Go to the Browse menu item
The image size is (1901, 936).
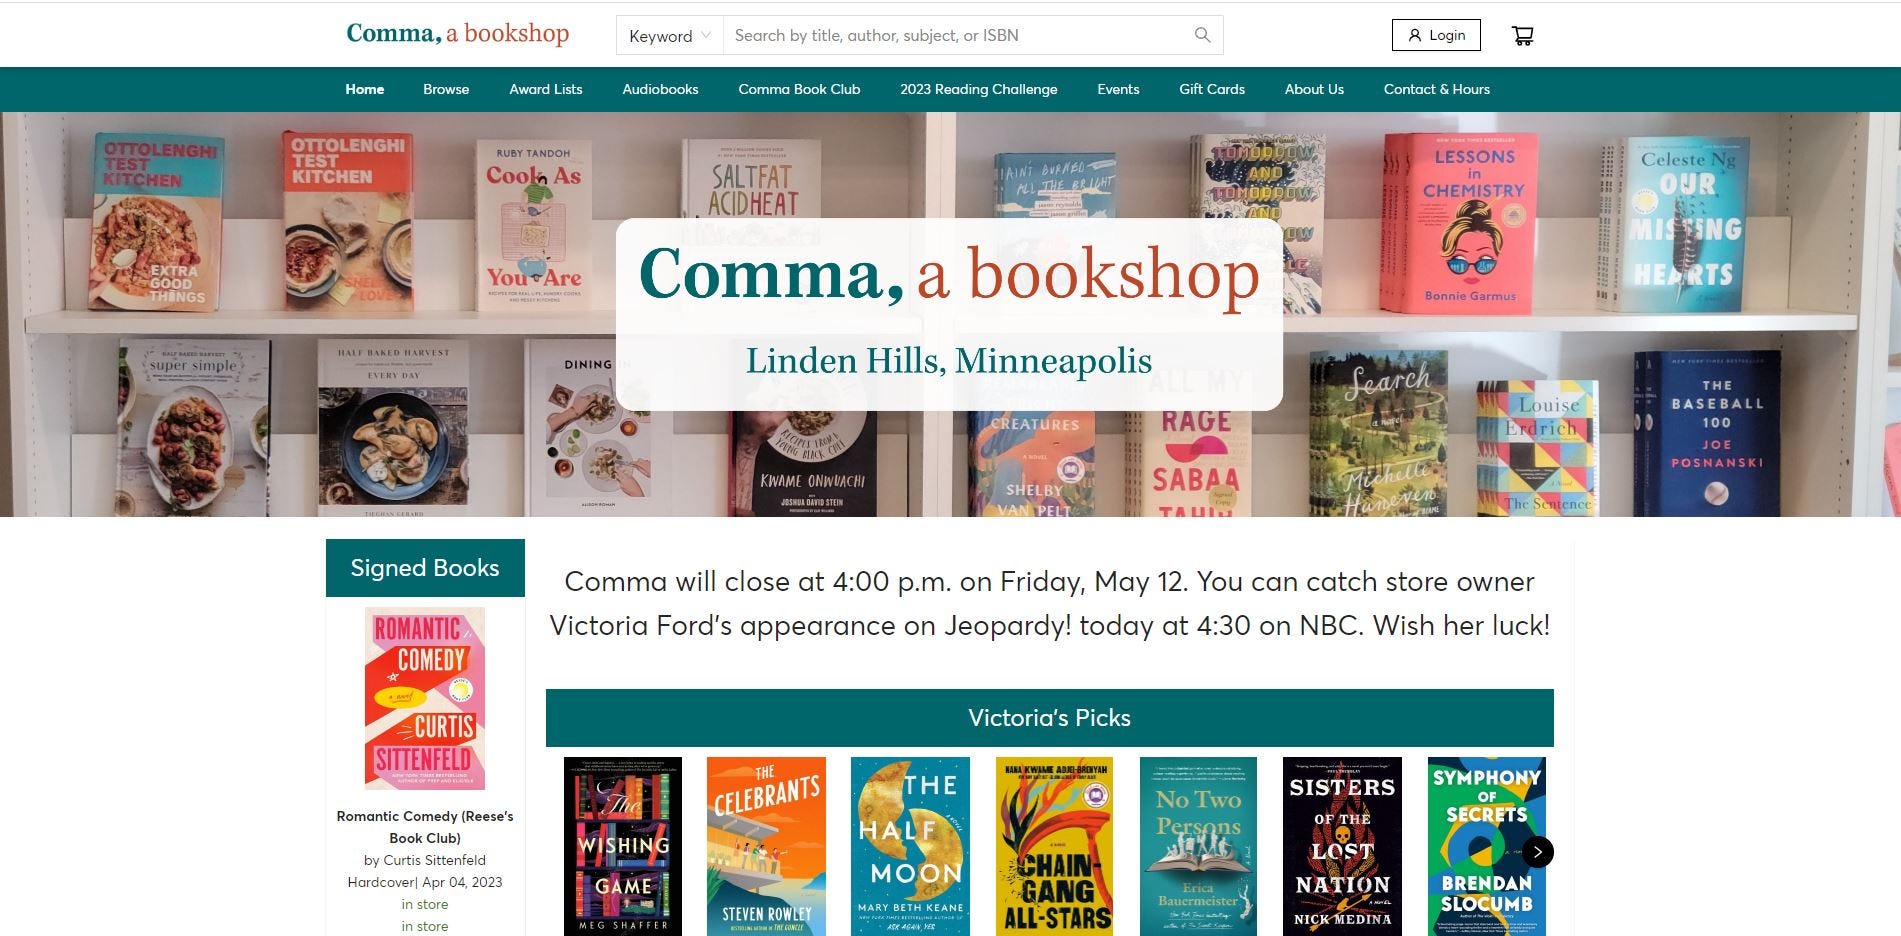pyautogui.click(x=446, y=89)
